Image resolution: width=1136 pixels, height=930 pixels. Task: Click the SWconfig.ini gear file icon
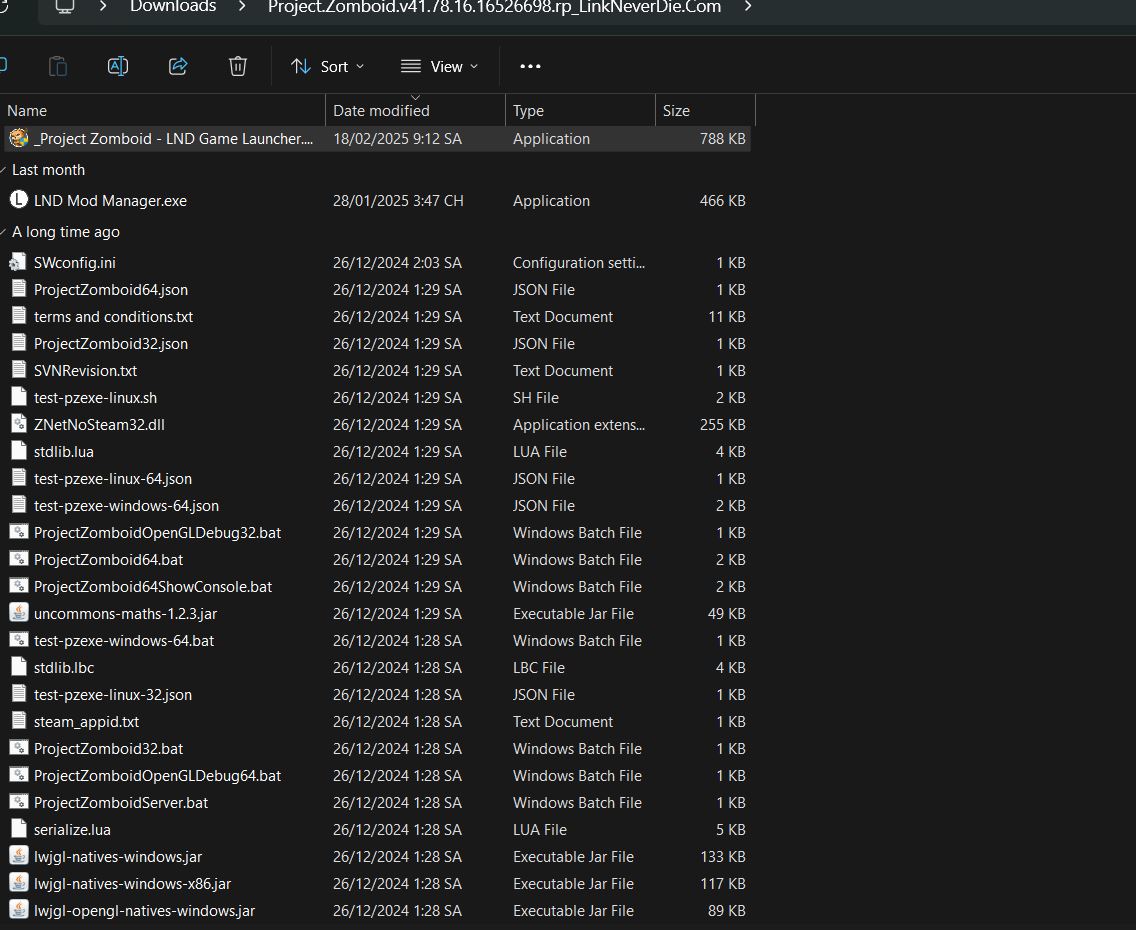coord(18,262)
